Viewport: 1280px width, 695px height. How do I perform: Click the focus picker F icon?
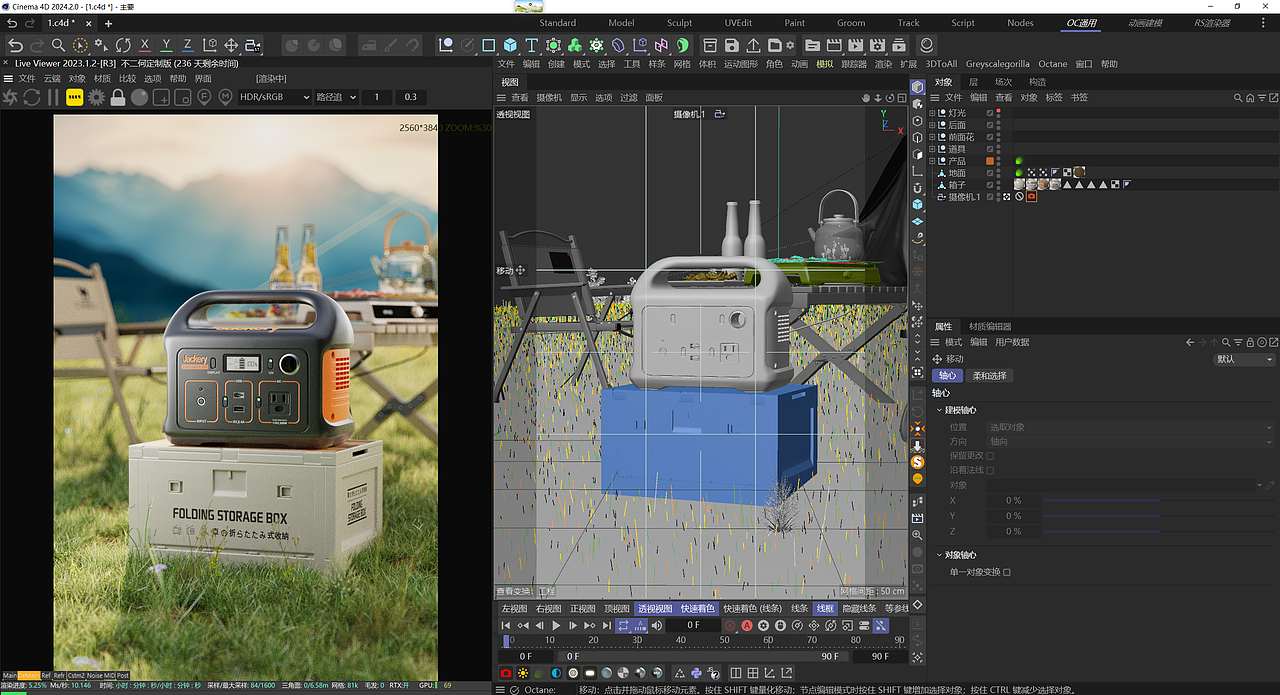[x=204, y=97]
